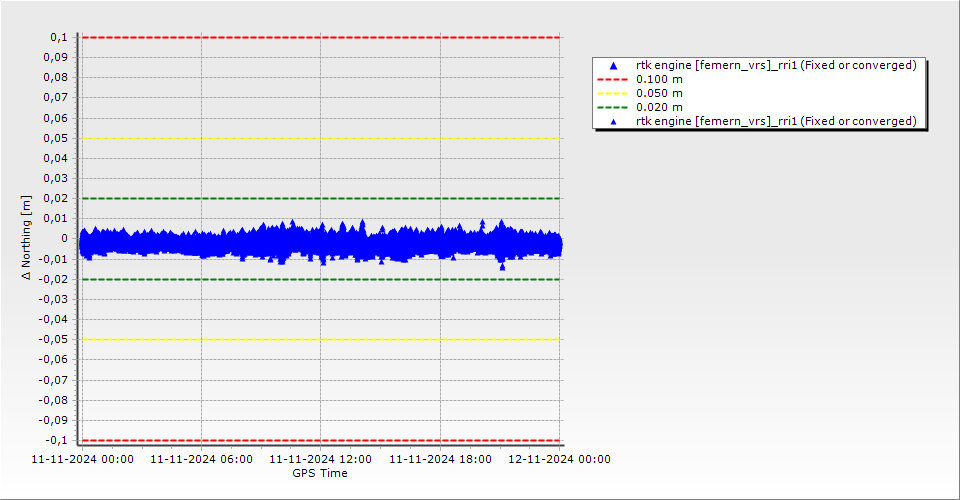Click the 0,1 tick on vertical axis
Screen dimensions: 960x500
point(58,37)
